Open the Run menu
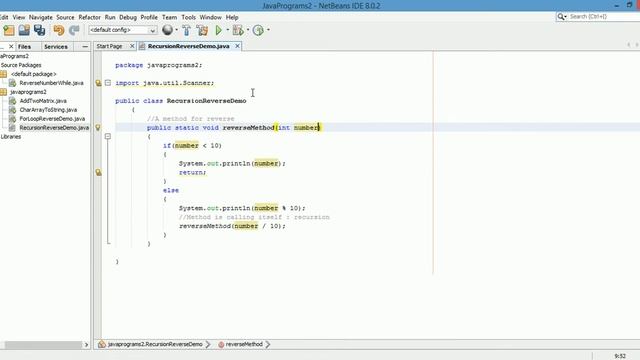Screen dimensions: 640x360 pyautogui.click(x=110, y=17)
